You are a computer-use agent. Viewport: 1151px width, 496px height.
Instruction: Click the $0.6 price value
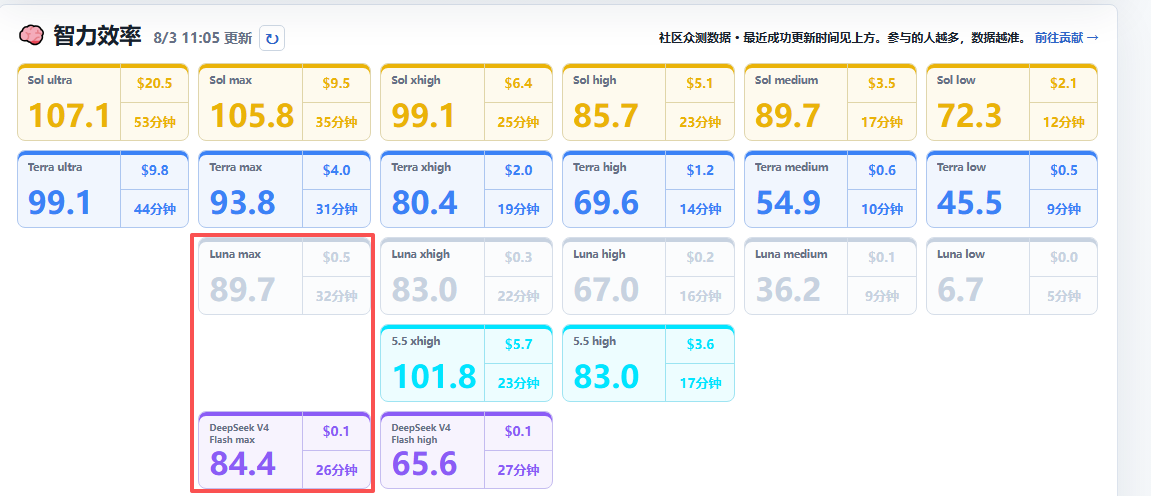(882, 170)
